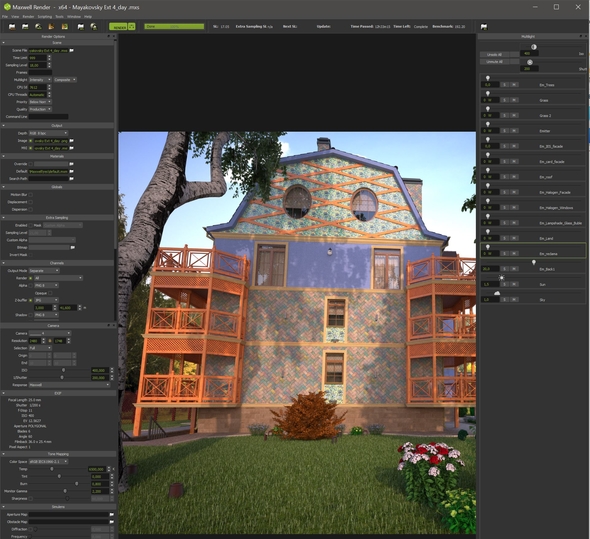
Task: Browse for Scene File using folder icon
Action: click(x=71, y=50)
